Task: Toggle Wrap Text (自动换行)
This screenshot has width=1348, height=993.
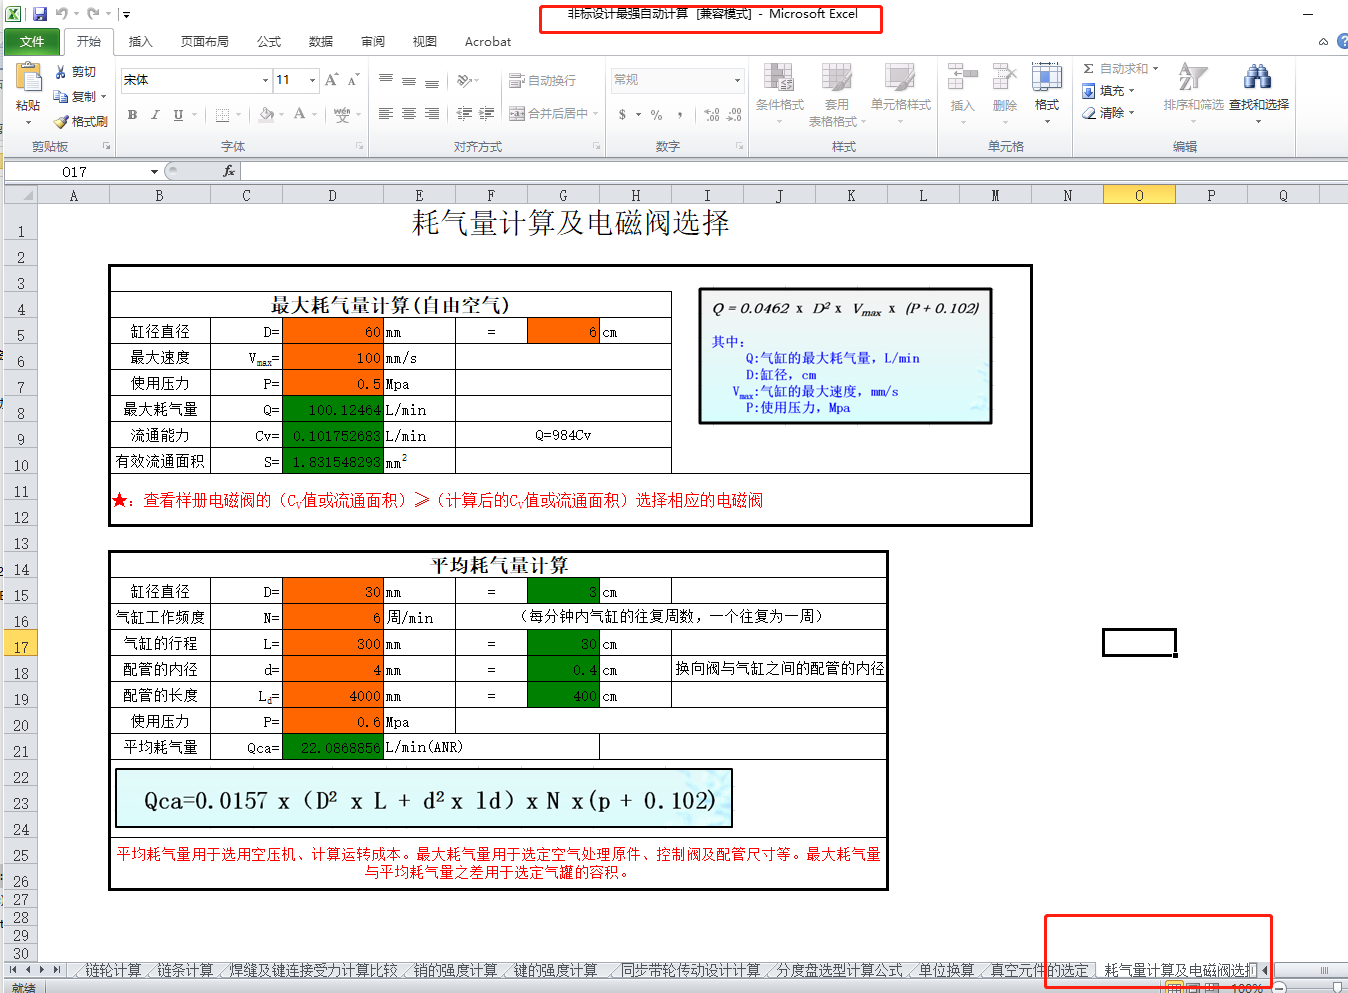Action: (543, 80)
